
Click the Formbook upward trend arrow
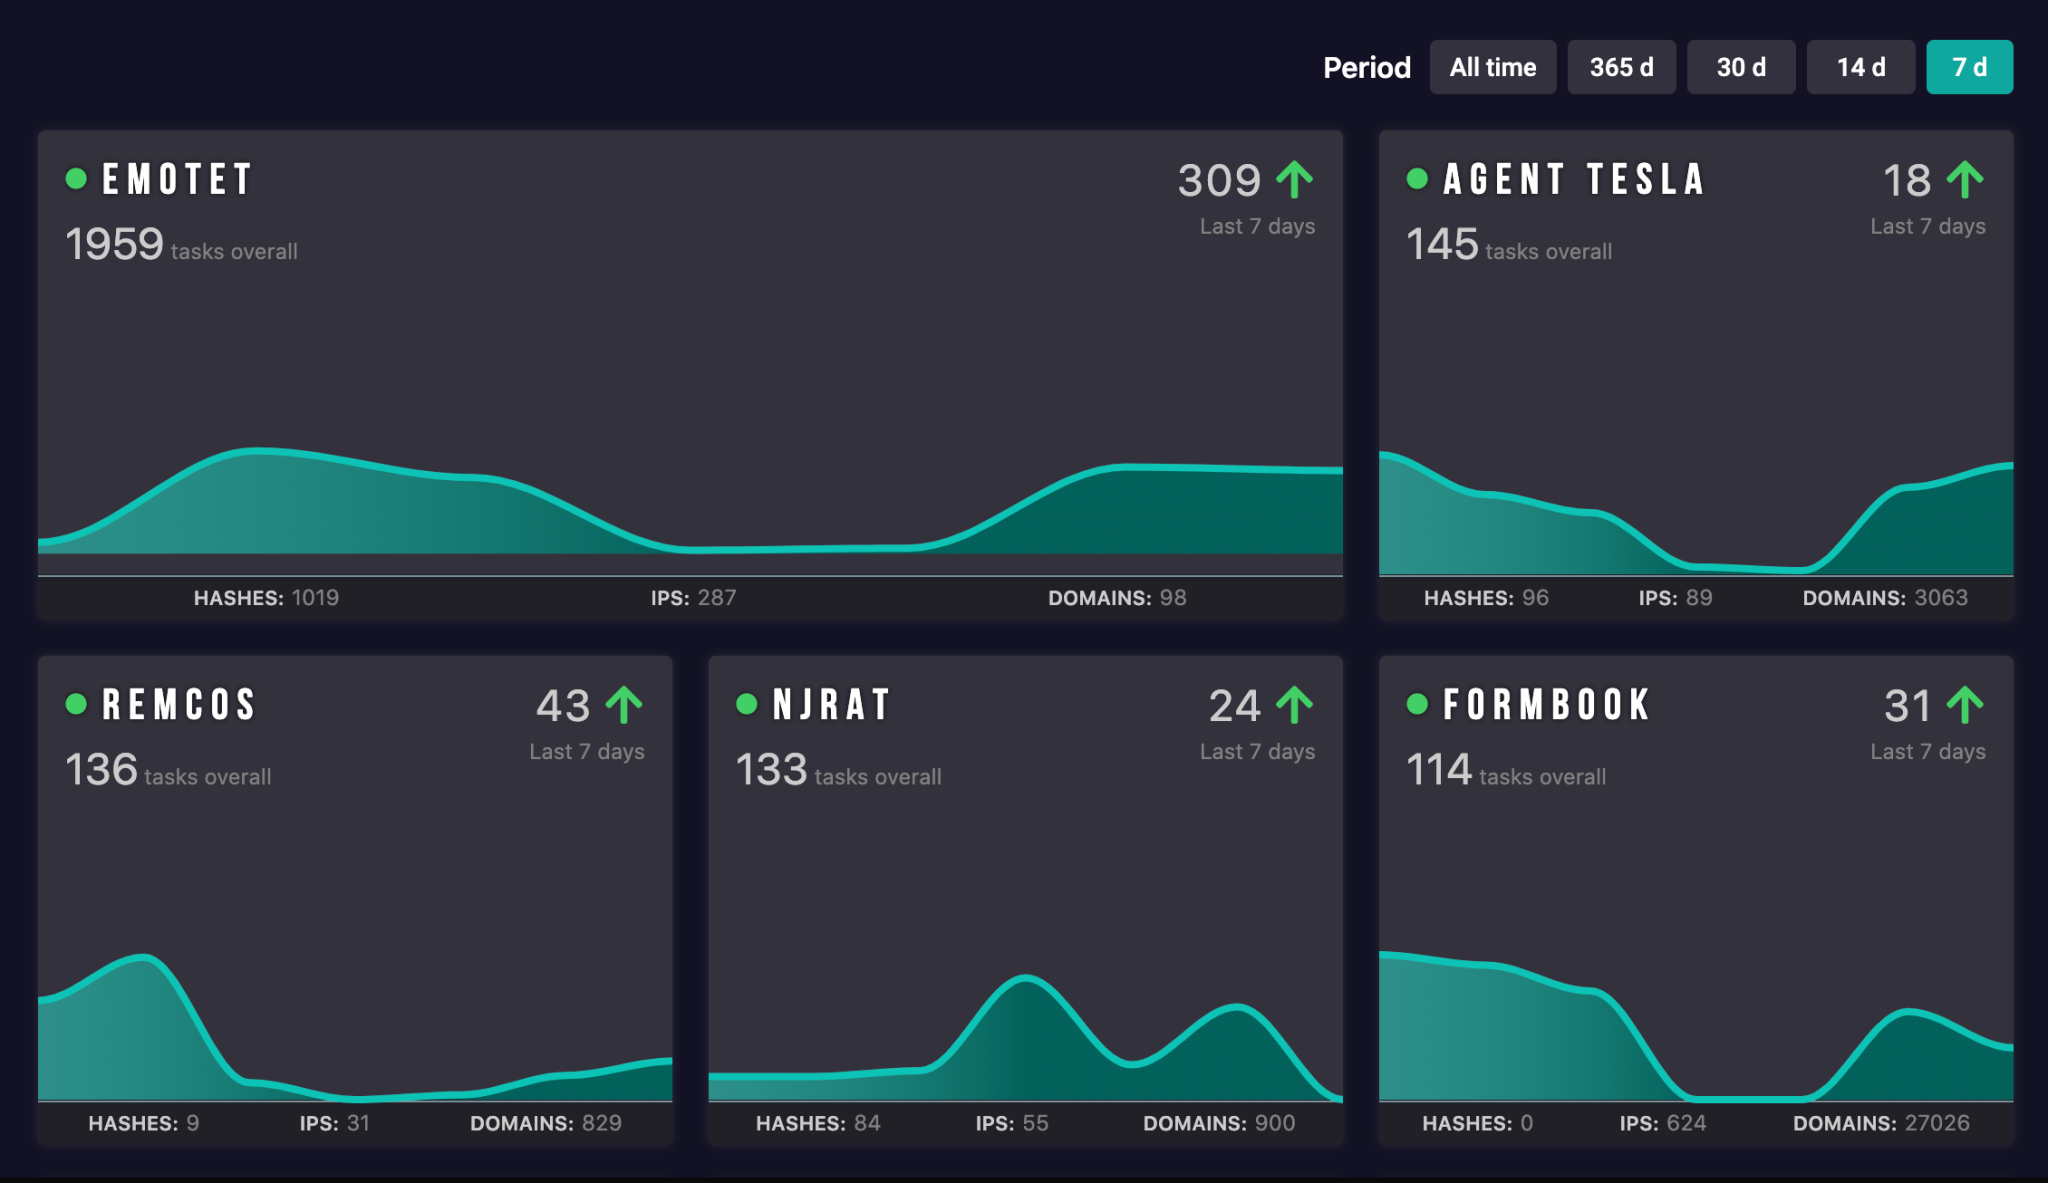pos(1965,705)
